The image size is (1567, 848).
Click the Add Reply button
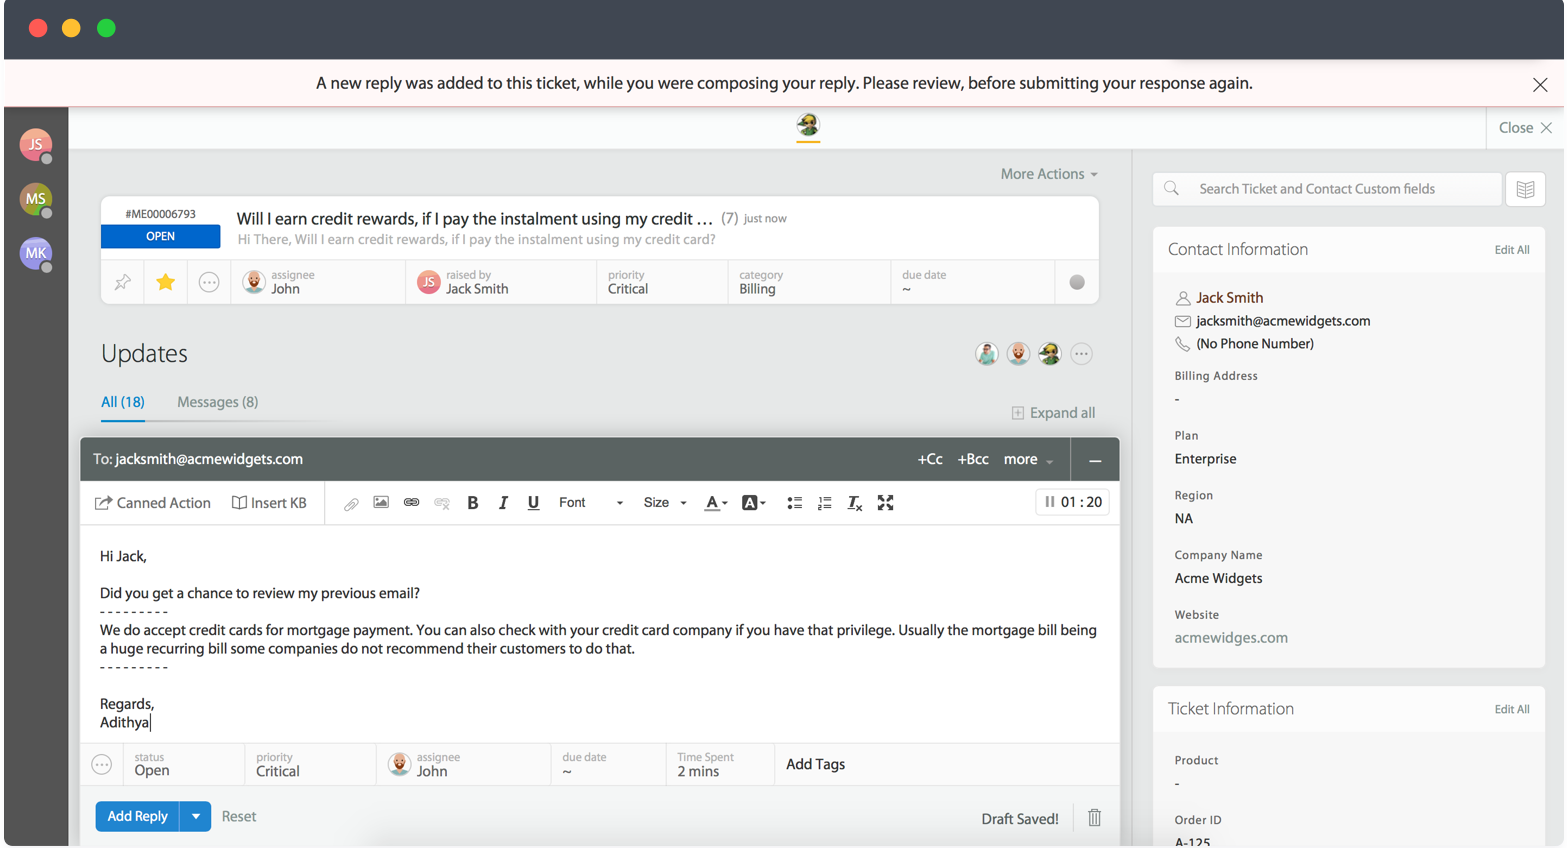[x=137, y=816]
